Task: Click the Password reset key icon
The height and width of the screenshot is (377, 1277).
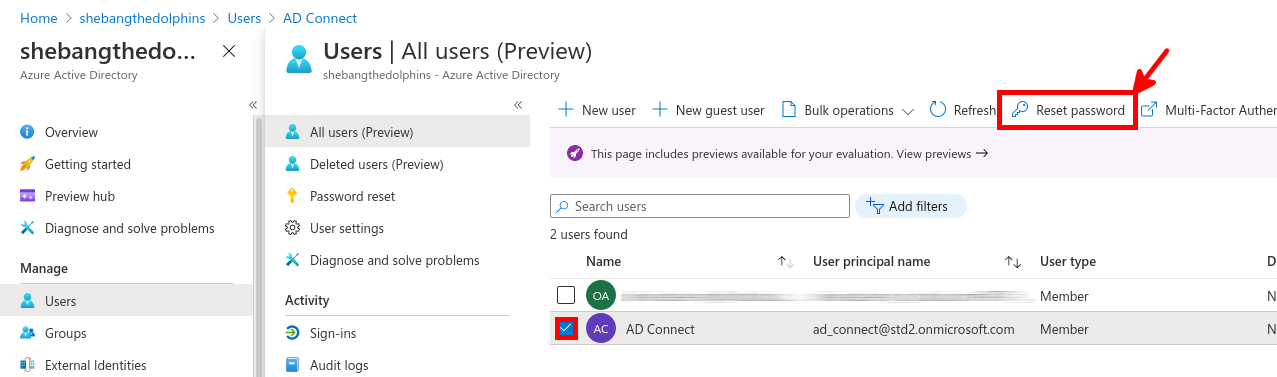Action: pos(293,196)
